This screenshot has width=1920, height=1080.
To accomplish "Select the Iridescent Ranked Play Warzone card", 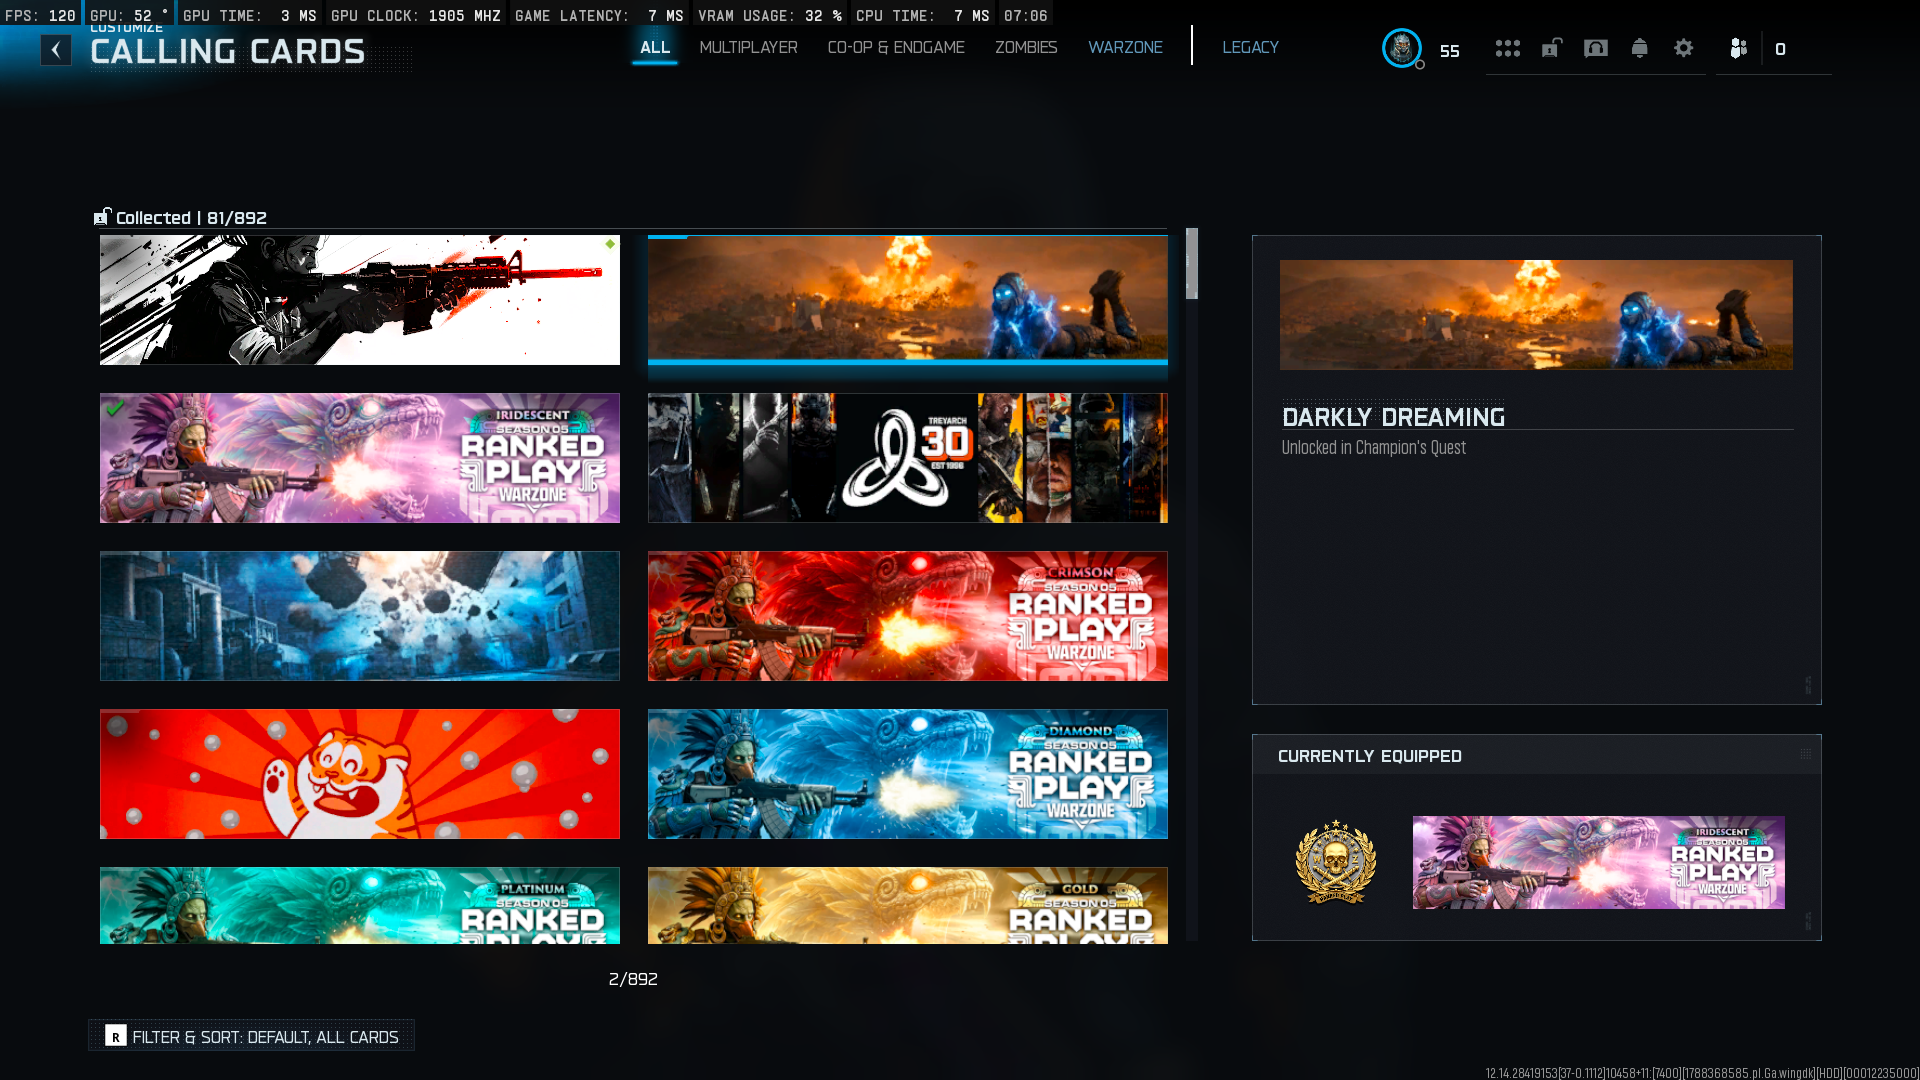I will click(360, 458).
